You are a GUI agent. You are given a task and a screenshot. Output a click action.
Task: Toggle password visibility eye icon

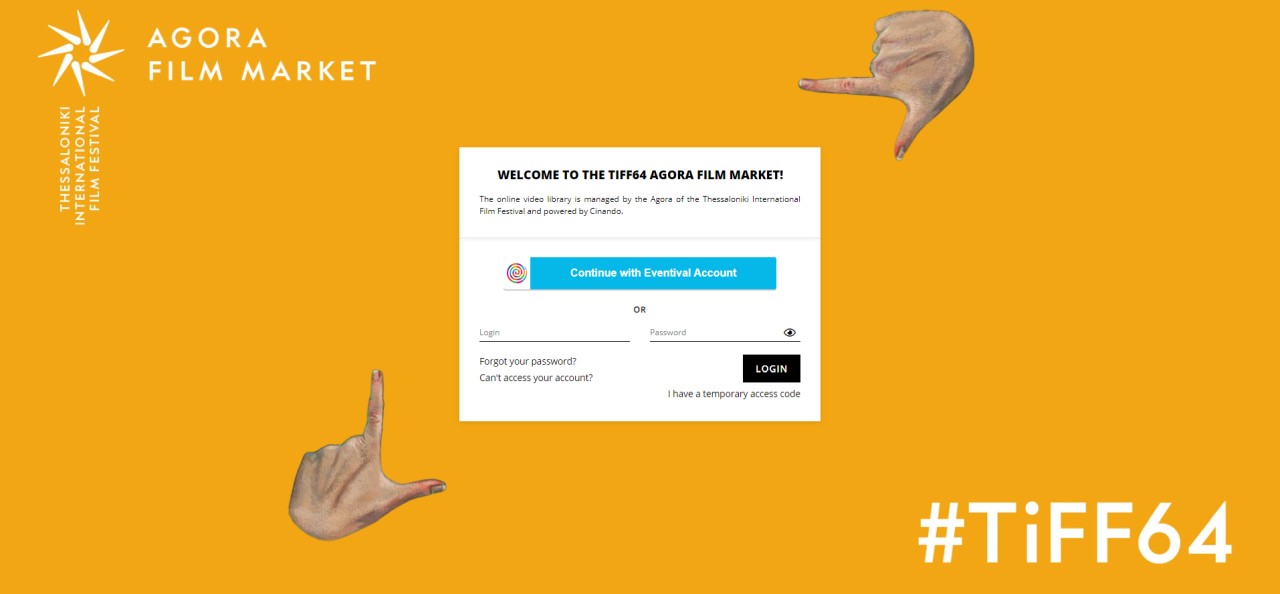790,333
